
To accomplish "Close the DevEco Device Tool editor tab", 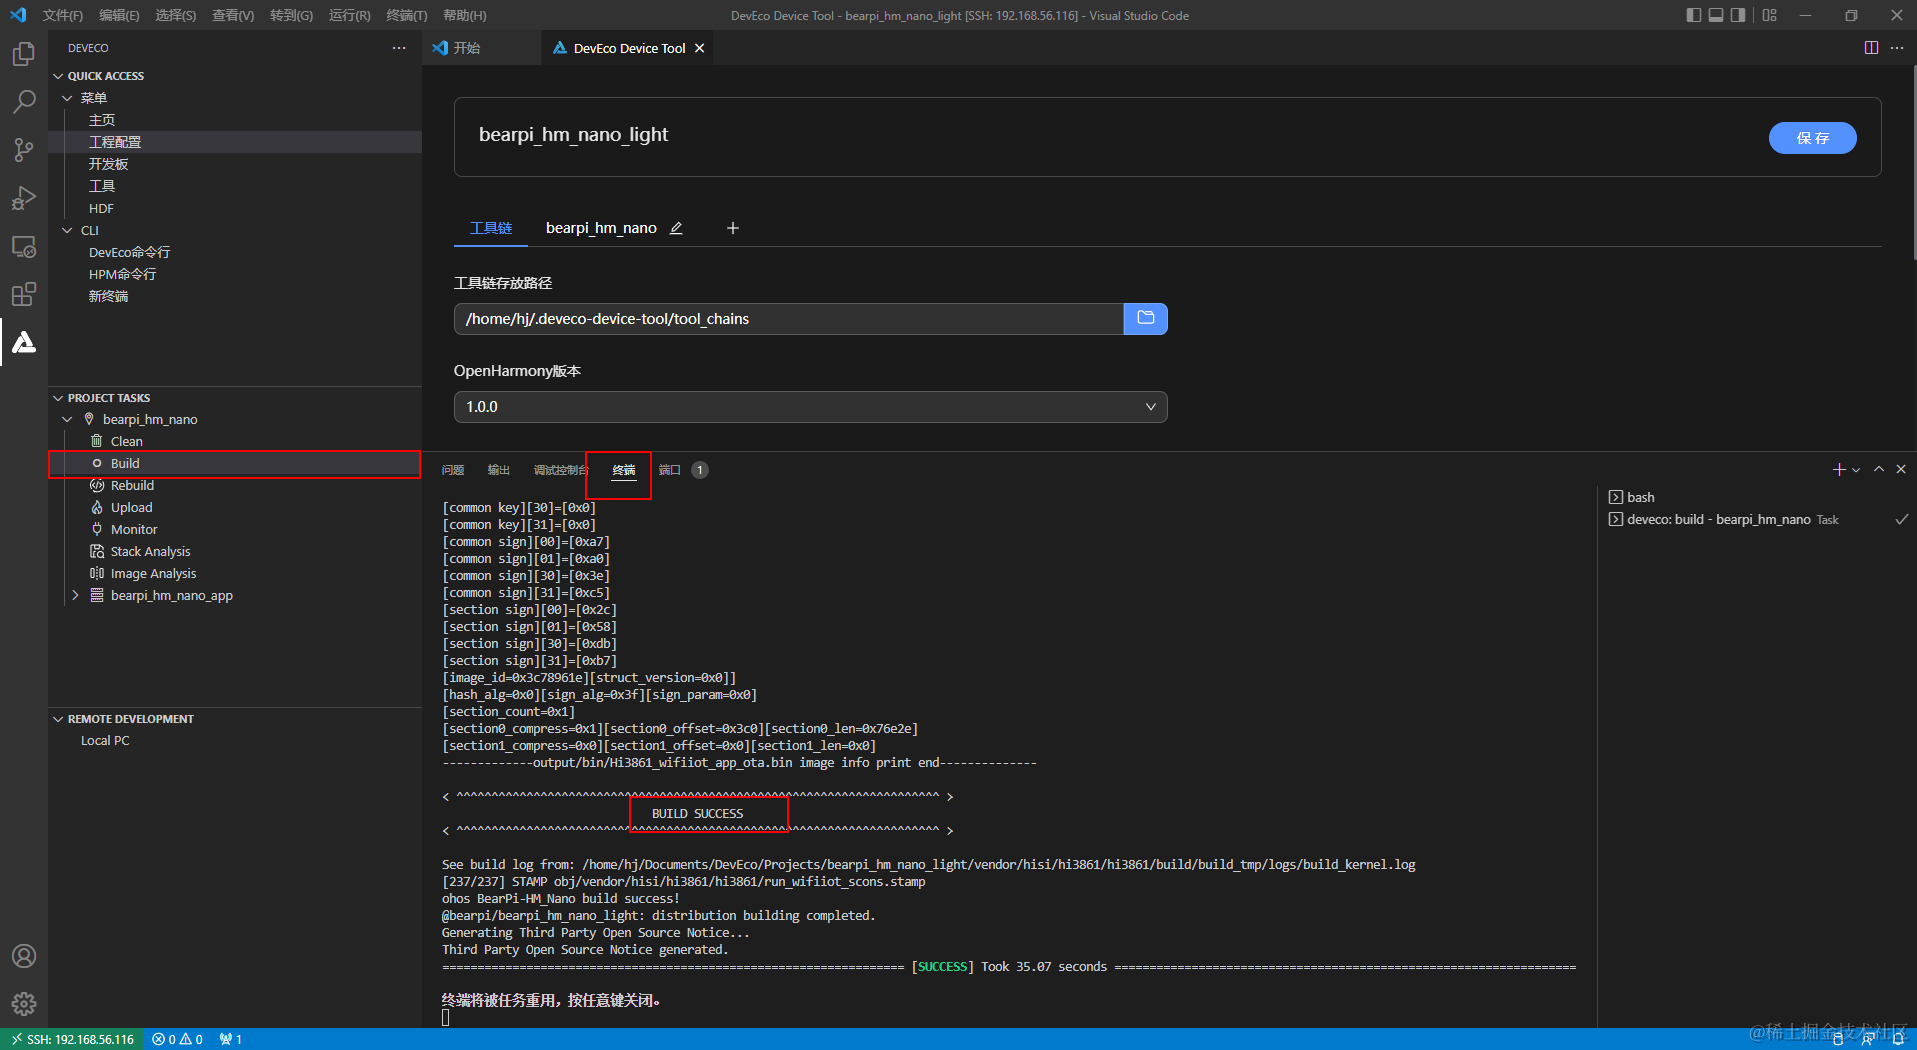I will (700, 48).
